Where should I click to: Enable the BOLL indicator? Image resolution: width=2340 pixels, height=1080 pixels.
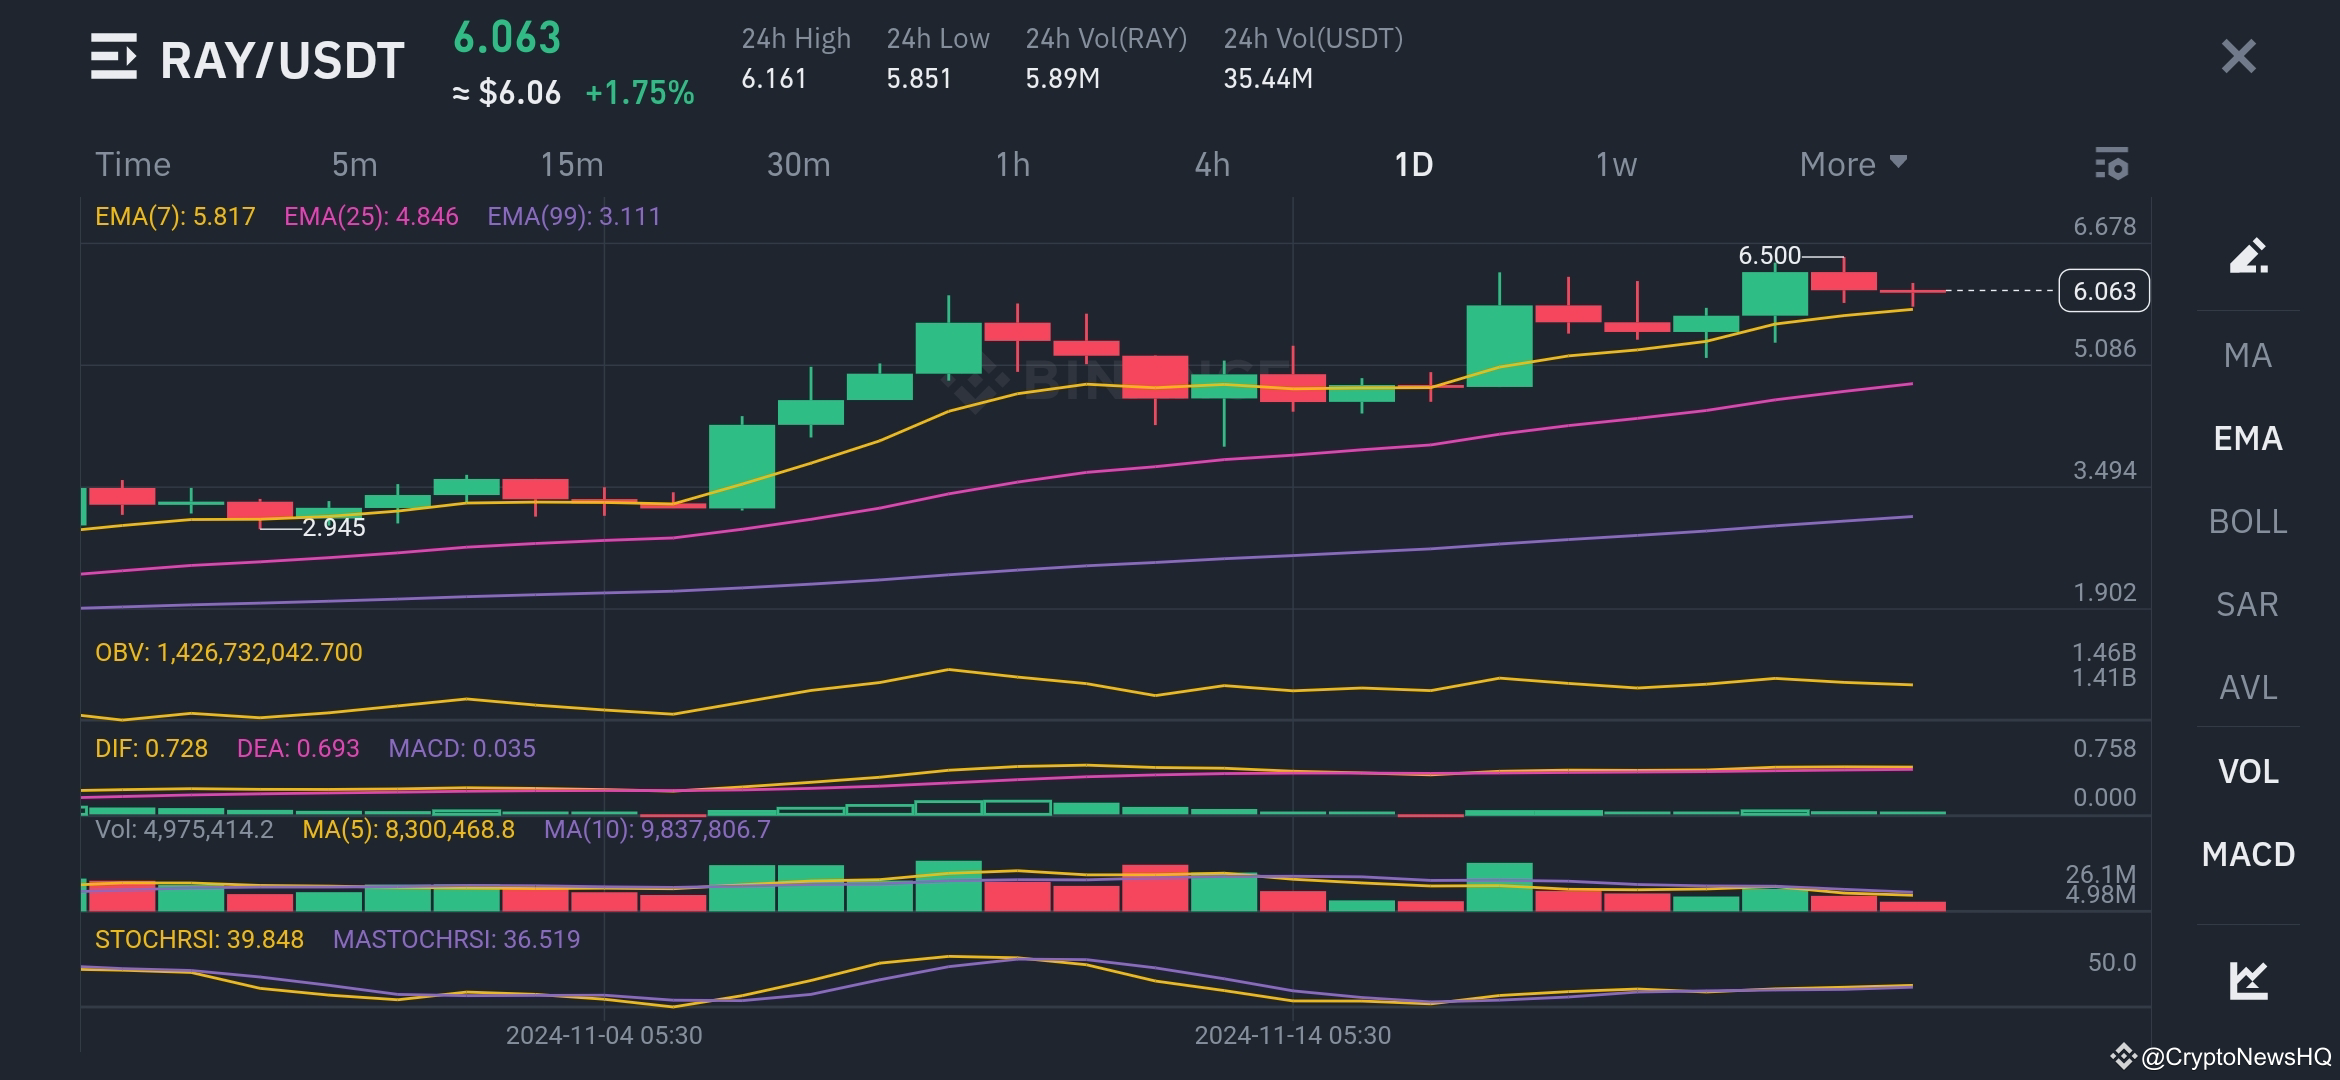(x=2248, y=521)
